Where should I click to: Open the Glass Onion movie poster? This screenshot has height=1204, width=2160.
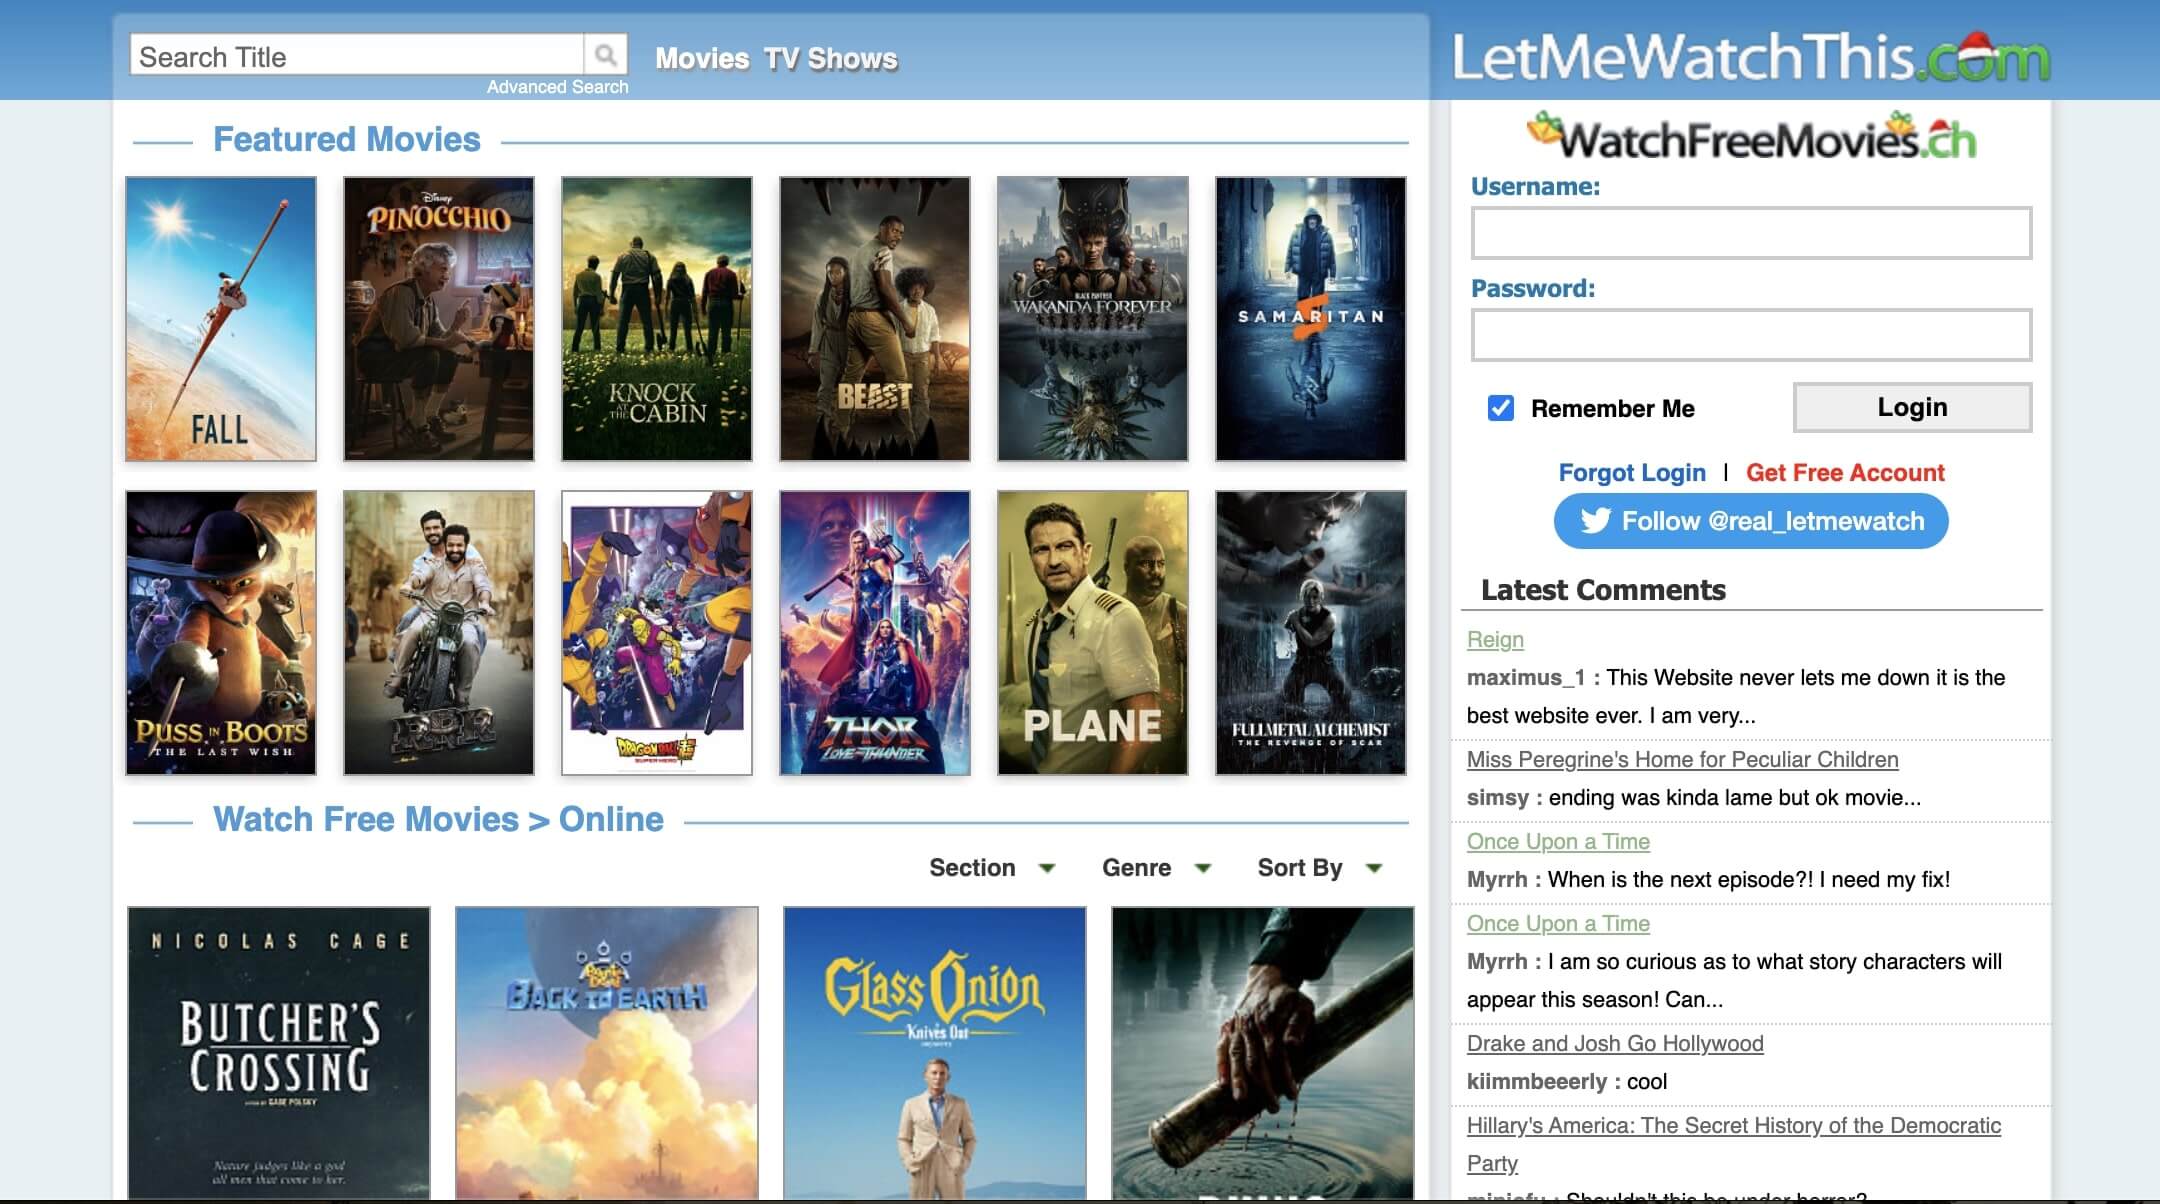coord(934,1053)
